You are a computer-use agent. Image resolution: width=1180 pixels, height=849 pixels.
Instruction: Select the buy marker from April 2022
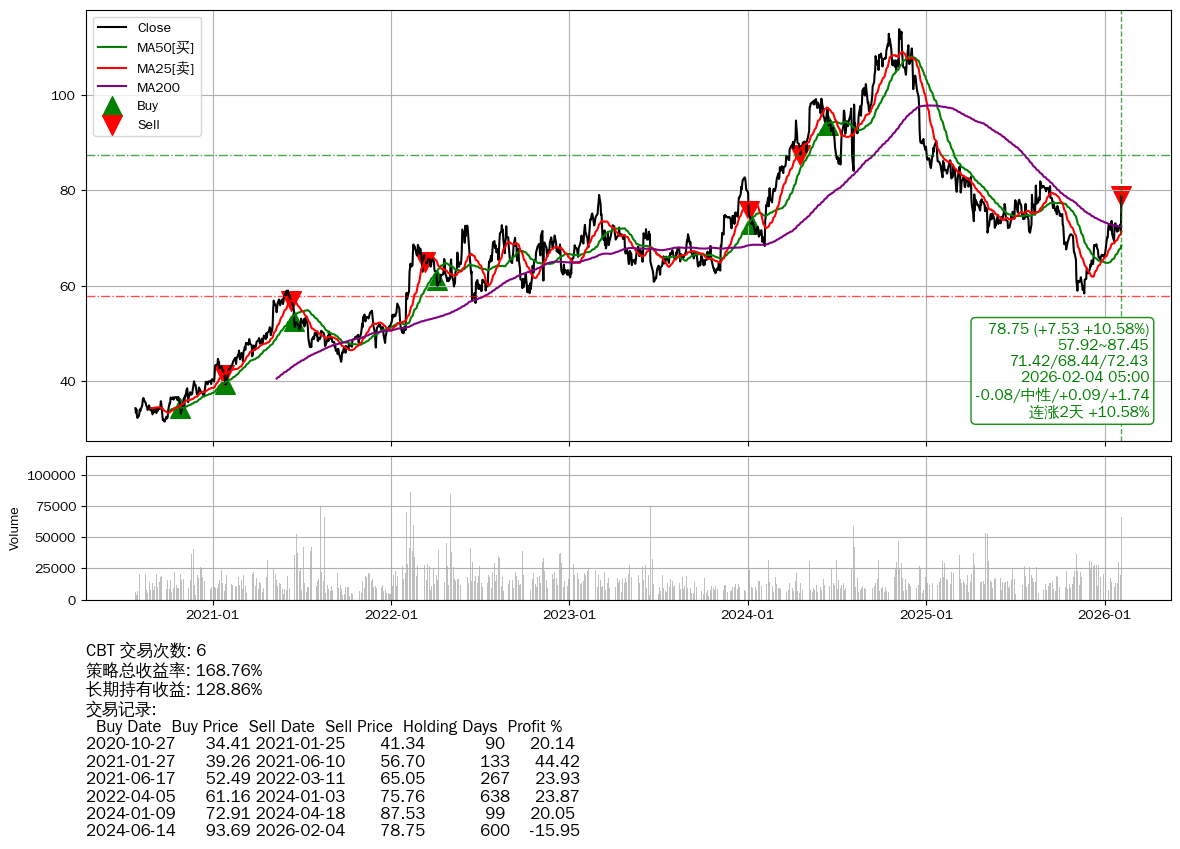point(437,280)
